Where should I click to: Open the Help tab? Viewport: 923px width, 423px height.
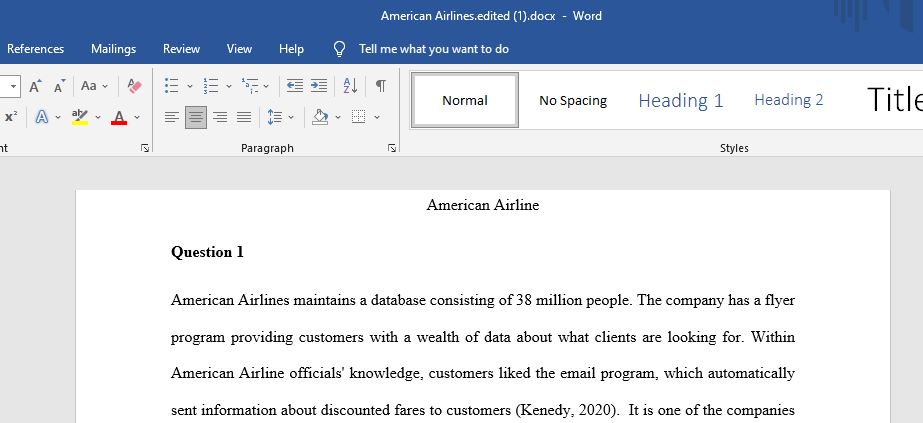(x=291, y=49)
